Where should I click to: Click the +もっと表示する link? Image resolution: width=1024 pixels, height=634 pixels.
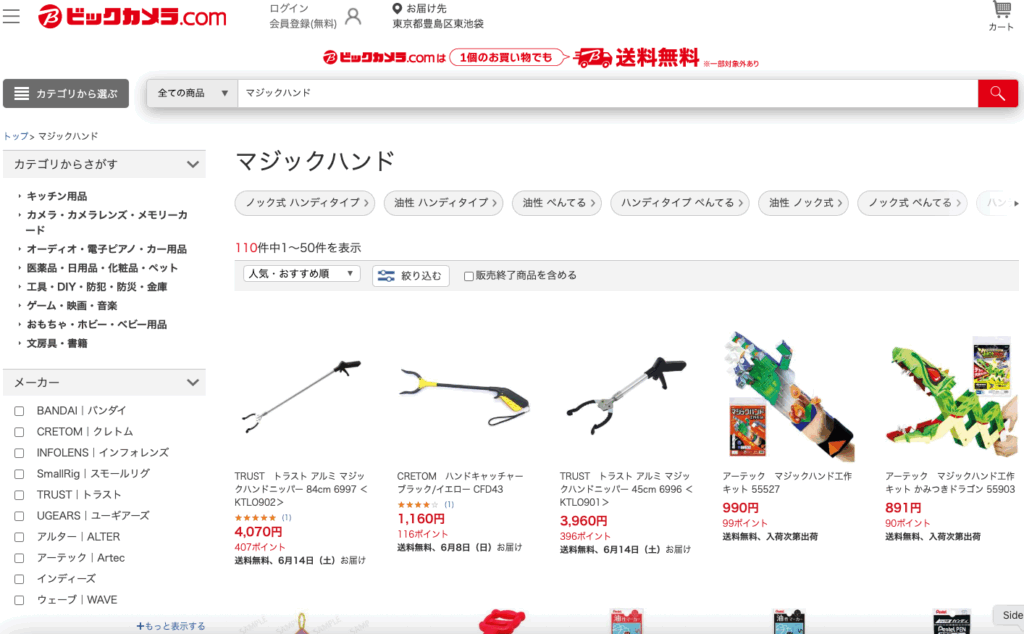tap(171, 626)
